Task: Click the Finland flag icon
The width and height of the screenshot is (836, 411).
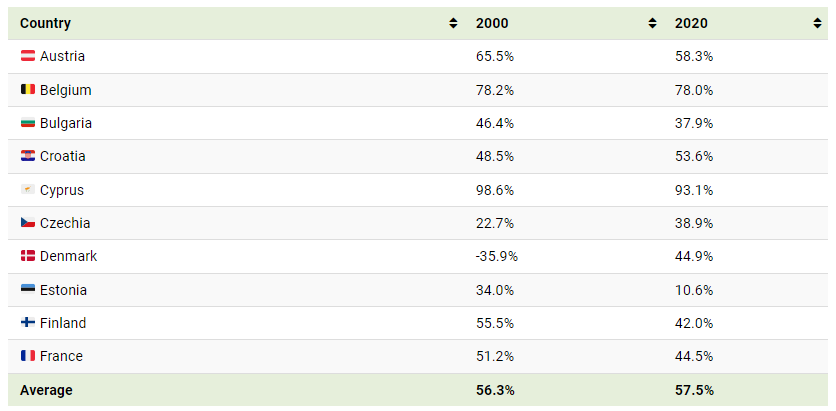Action: [28, 323]
